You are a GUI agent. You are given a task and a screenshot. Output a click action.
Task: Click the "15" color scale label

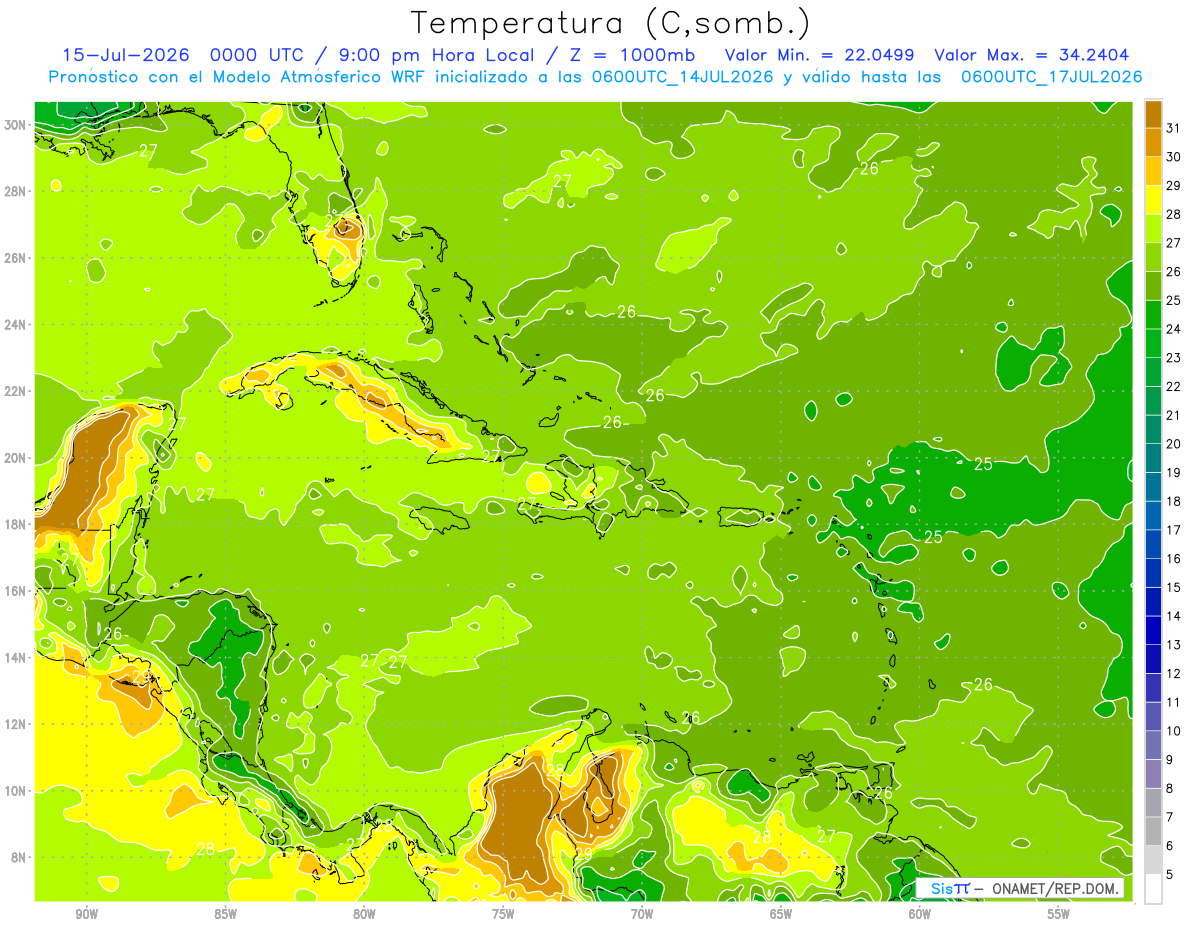coord(1174,588)
